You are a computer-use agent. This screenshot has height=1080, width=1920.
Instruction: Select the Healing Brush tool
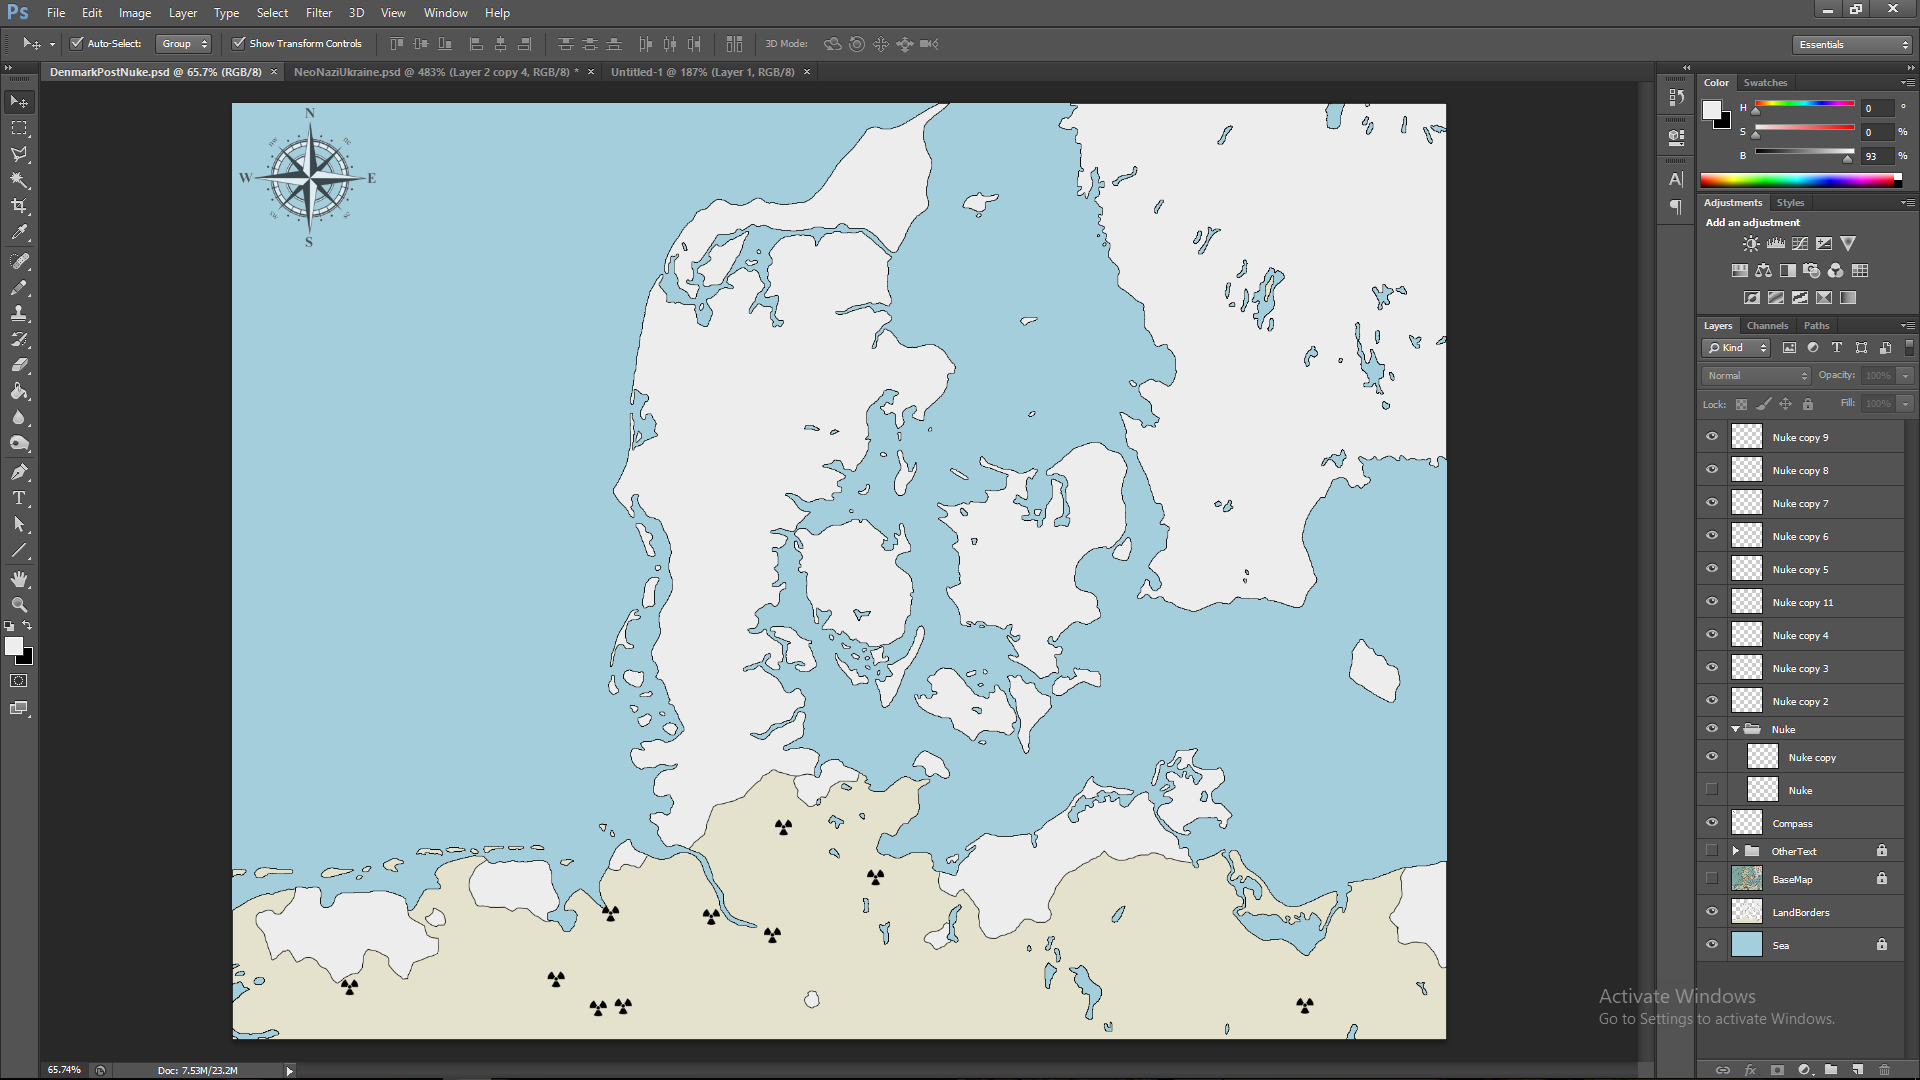[x=19, y=262]
